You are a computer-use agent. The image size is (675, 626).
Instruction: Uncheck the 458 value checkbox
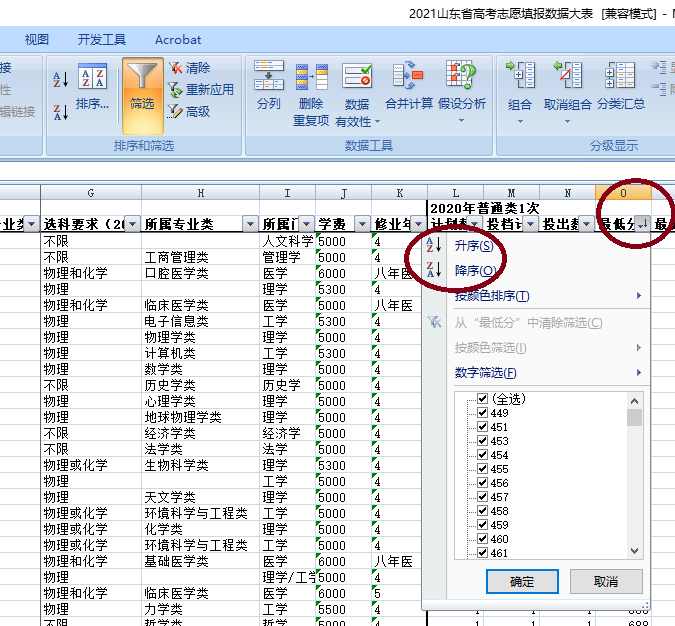click(482, 511)
